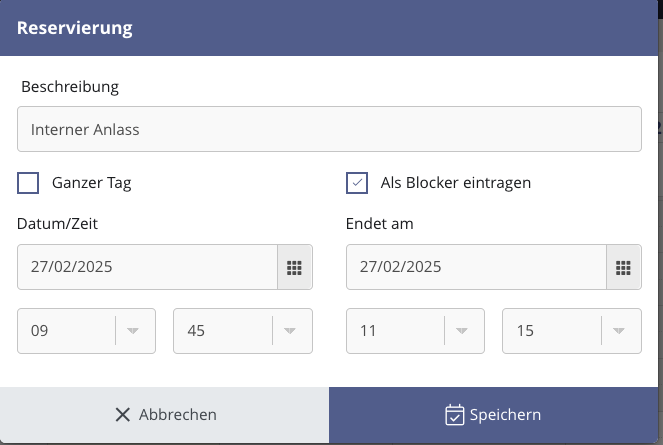The height and width of the screenshot is (445, 663).
Task: Click the arrow of the start hour 09 selector
Action: (133, 331)
